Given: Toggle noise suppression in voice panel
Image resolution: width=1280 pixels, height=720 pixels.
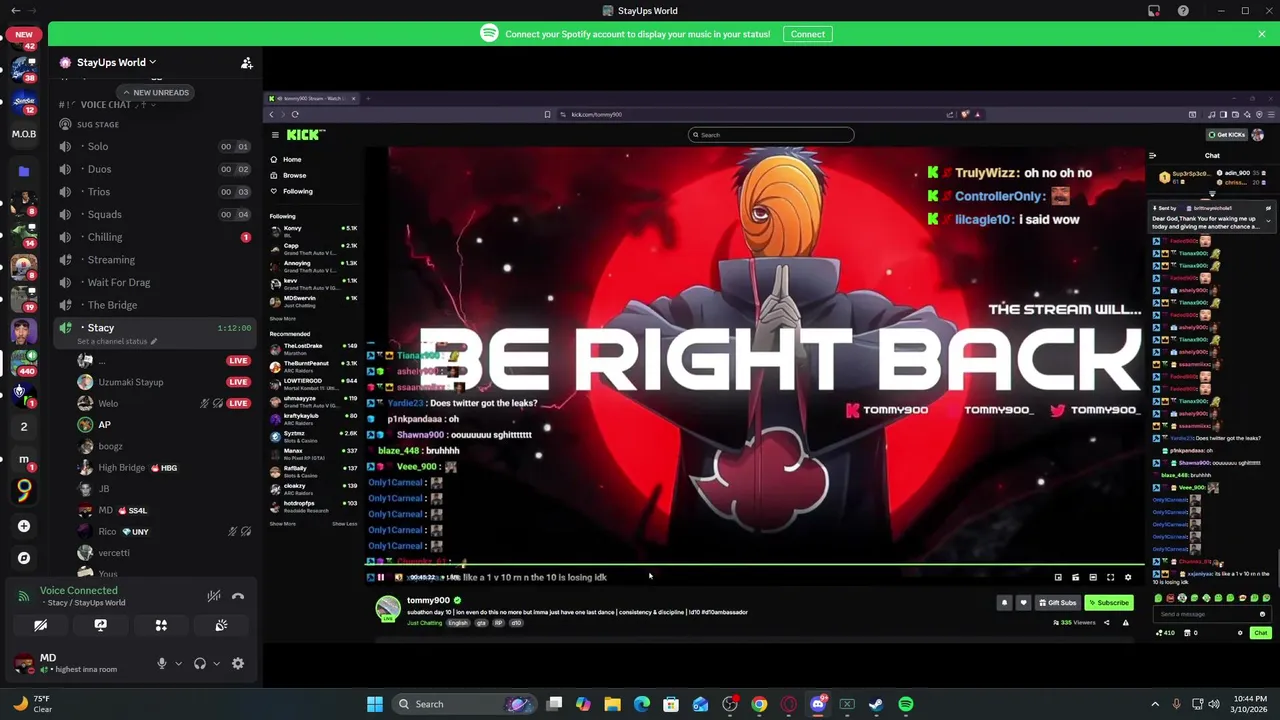Looking at the screenshot, I should 213,596.
